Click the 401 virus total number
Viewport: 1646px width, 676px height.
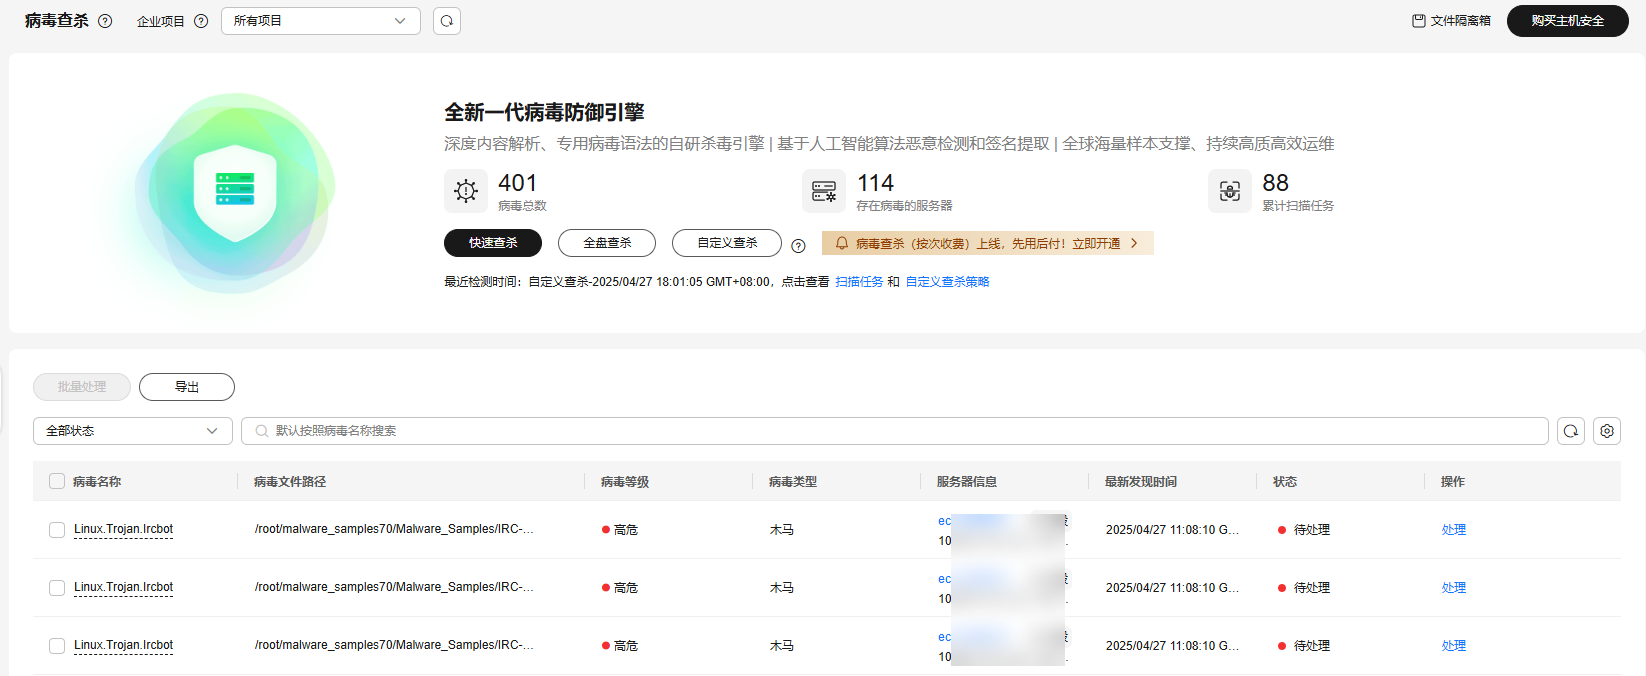pos(518,183)
